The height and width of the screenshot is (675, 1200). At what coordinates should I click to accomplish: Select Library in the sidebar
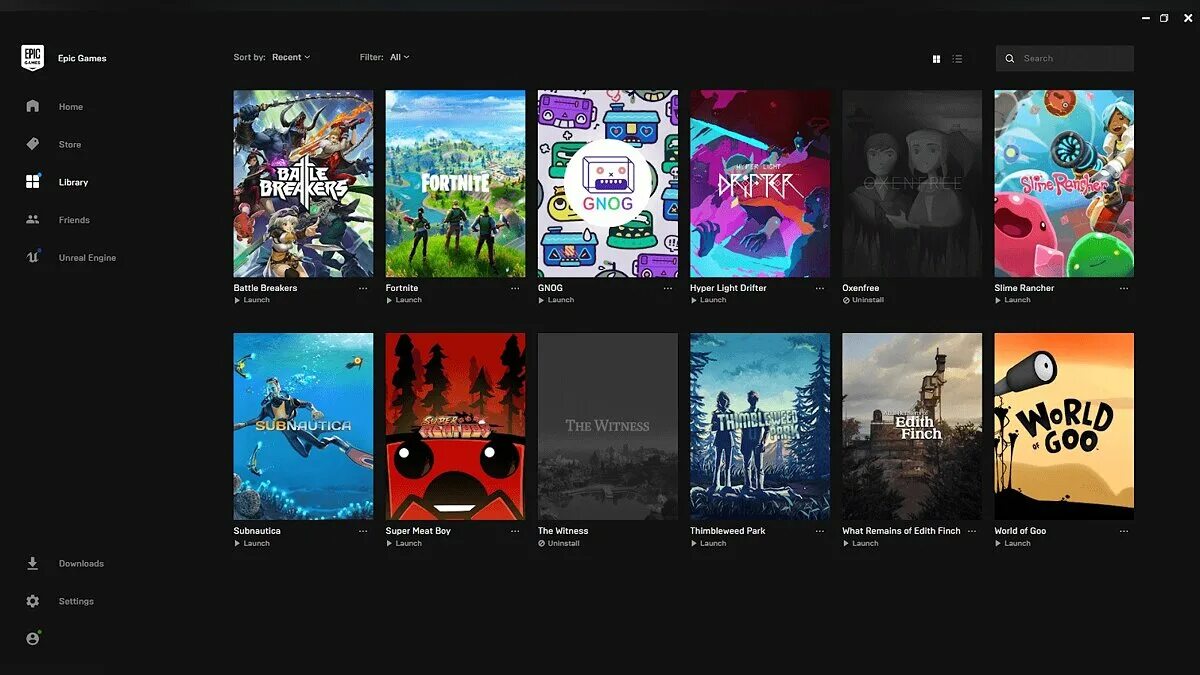(x=73, y=182)
